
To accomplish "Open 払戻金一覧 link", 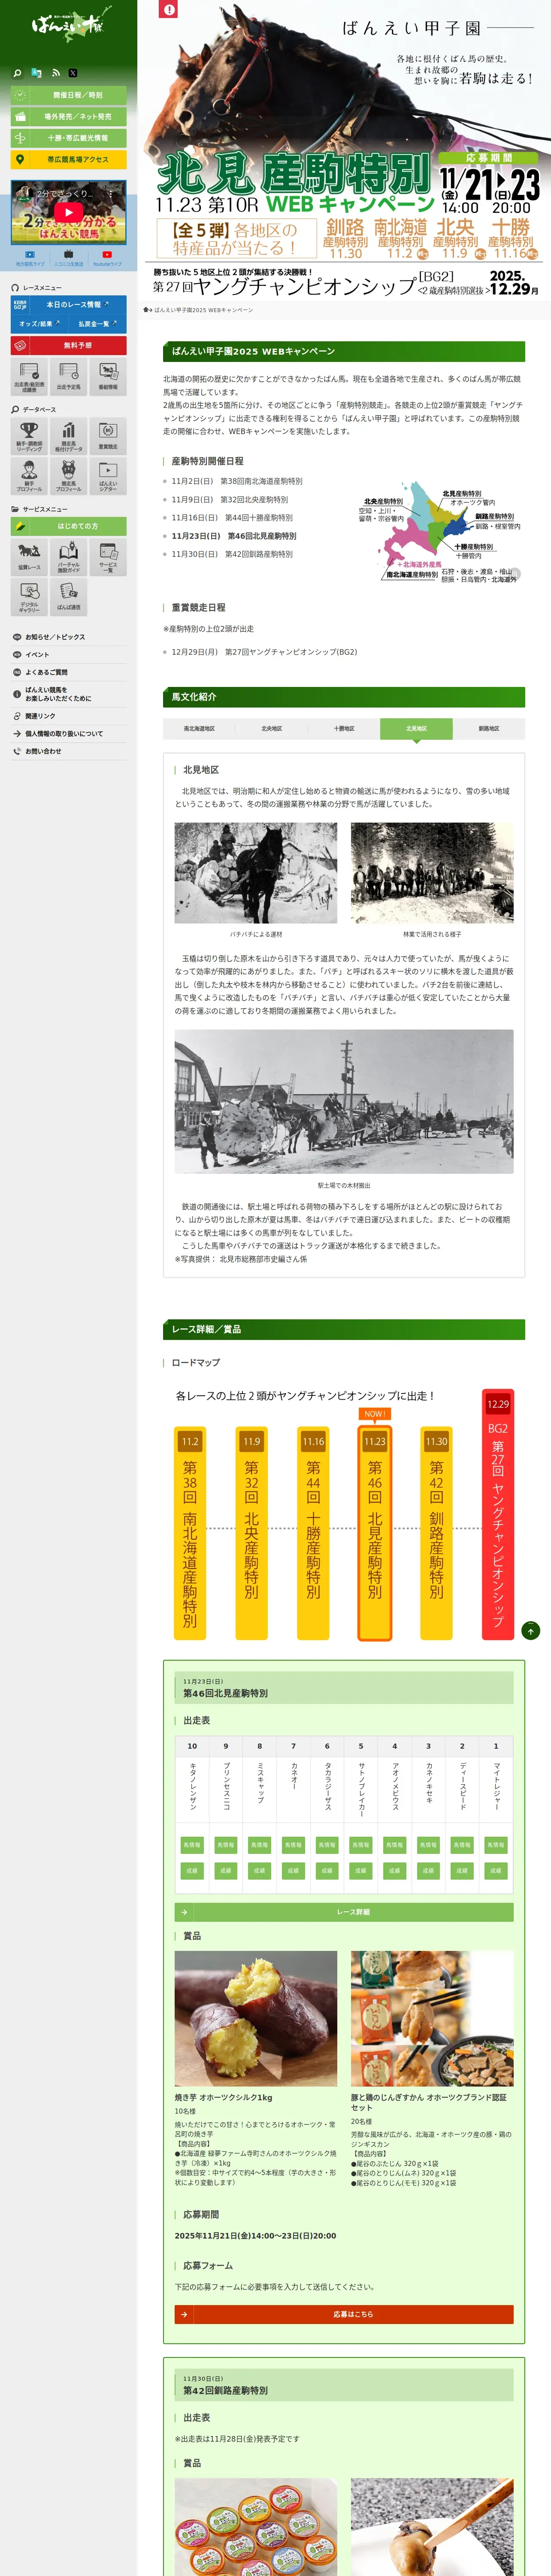I will [97, 324].
